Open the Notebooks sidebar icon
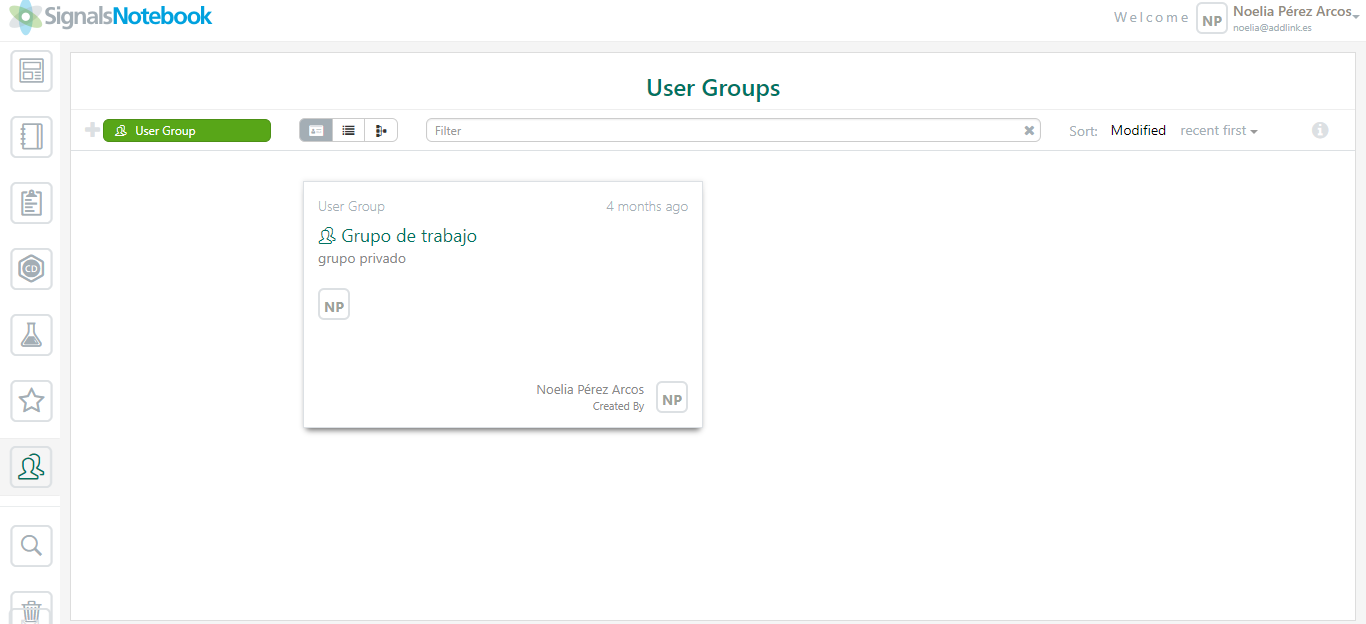This screenshot has width=1366, height=624. click(x=31, y=137)
